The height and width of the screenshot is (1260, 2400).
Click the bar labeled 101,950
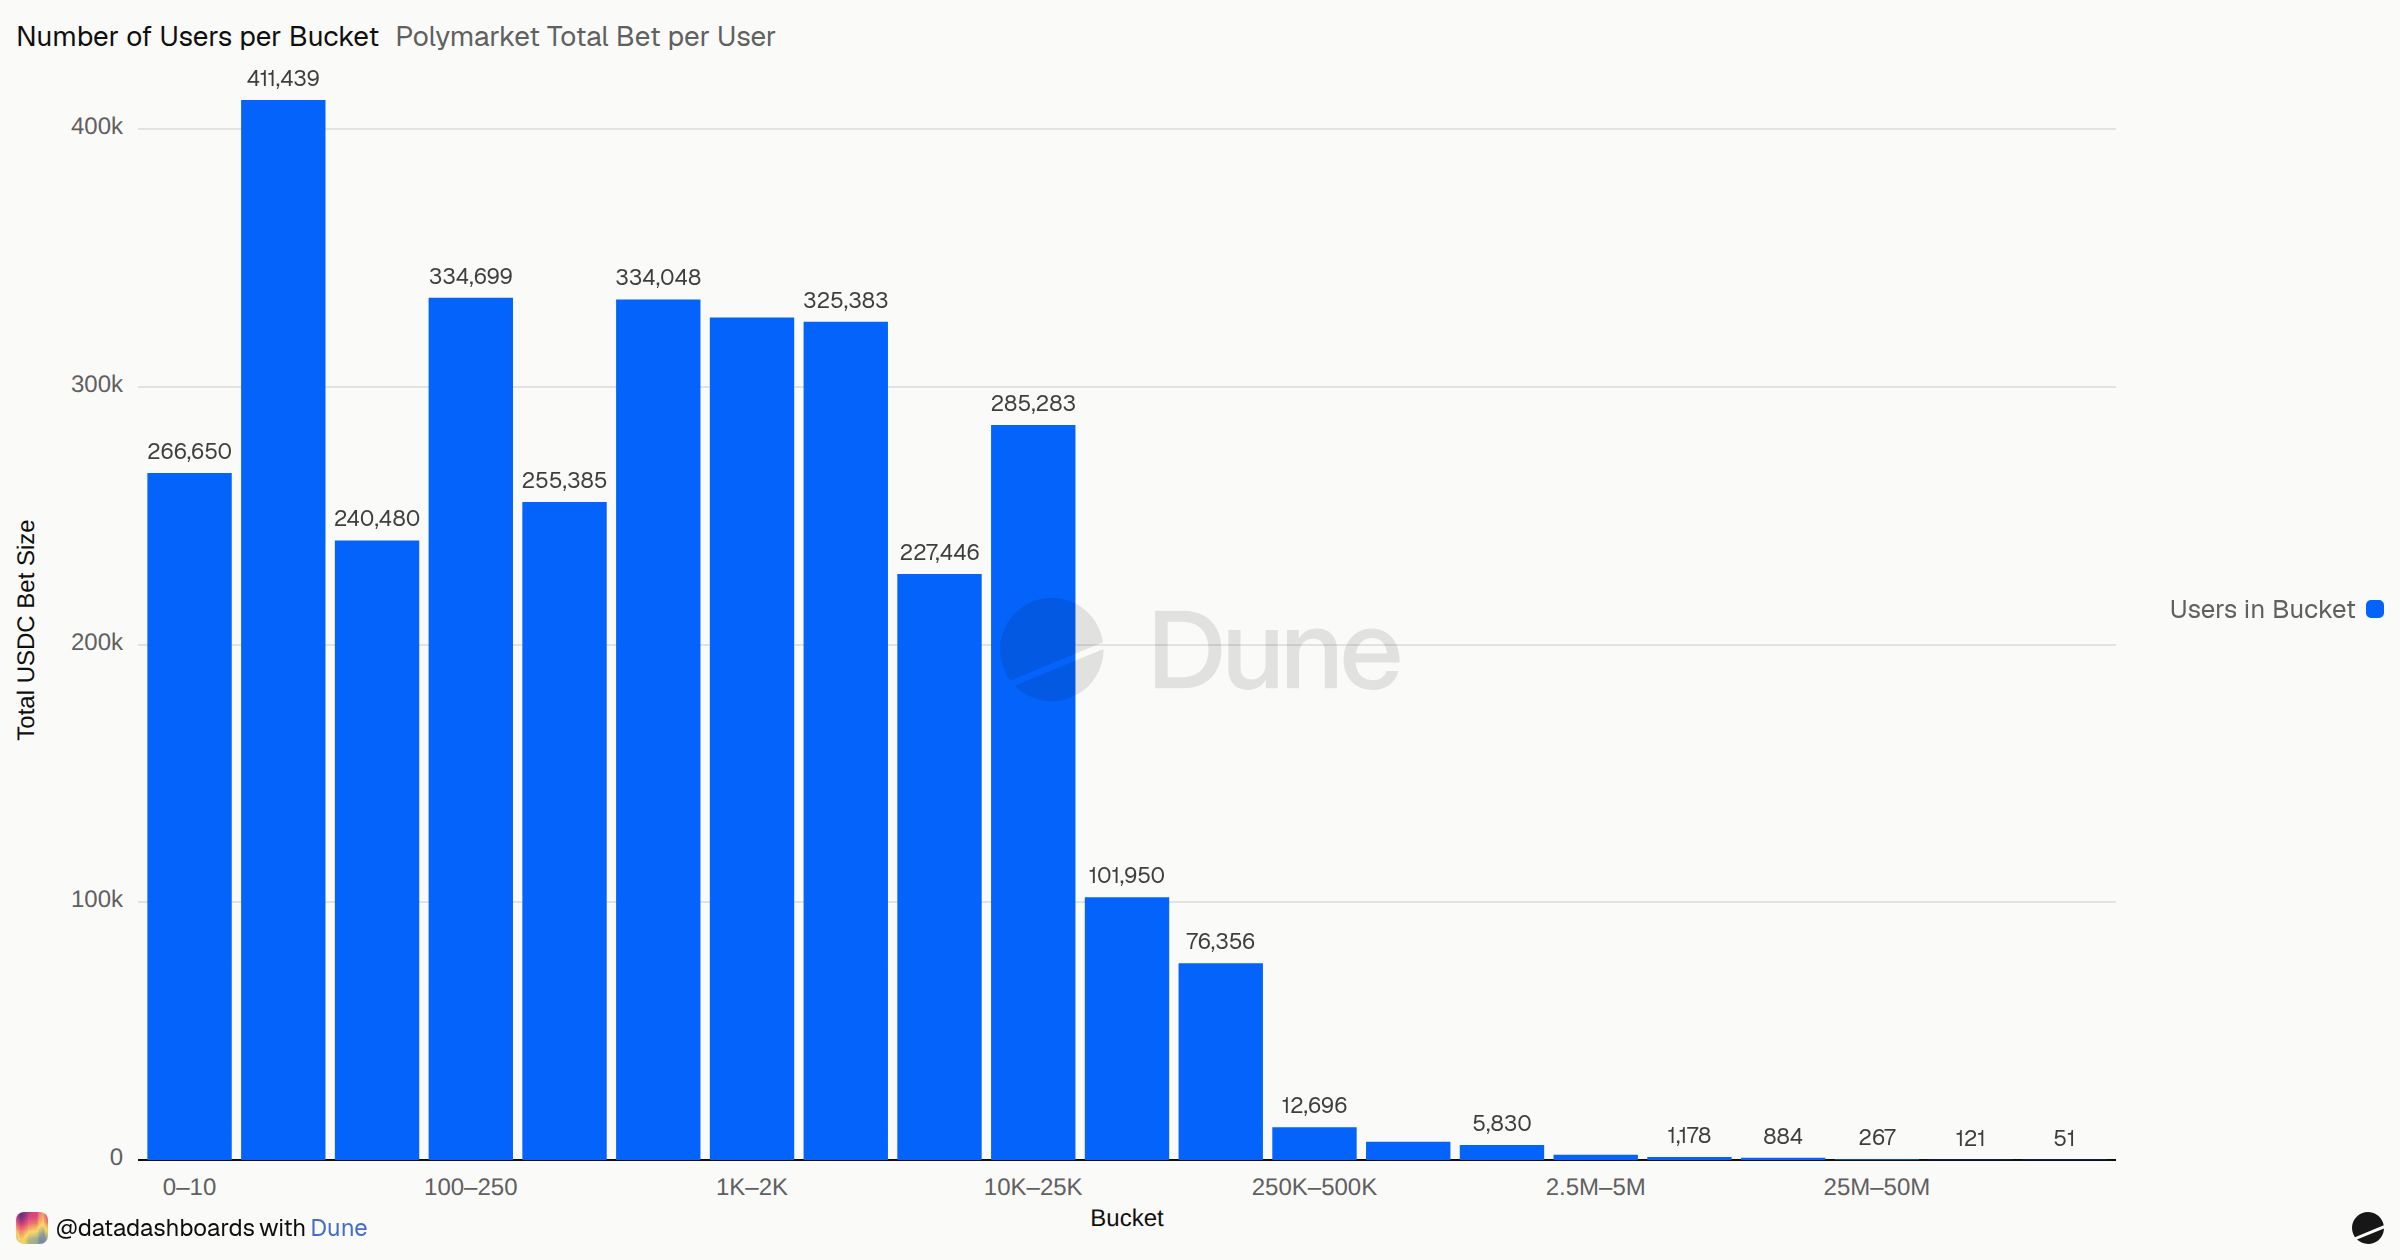[x=1127, y=1028]
